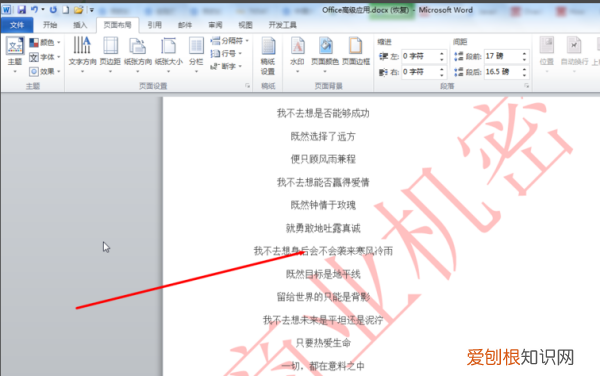Adjust the 段前 spacing spinner arrows
Screen dimensions: 600x376
coord(525,57)
